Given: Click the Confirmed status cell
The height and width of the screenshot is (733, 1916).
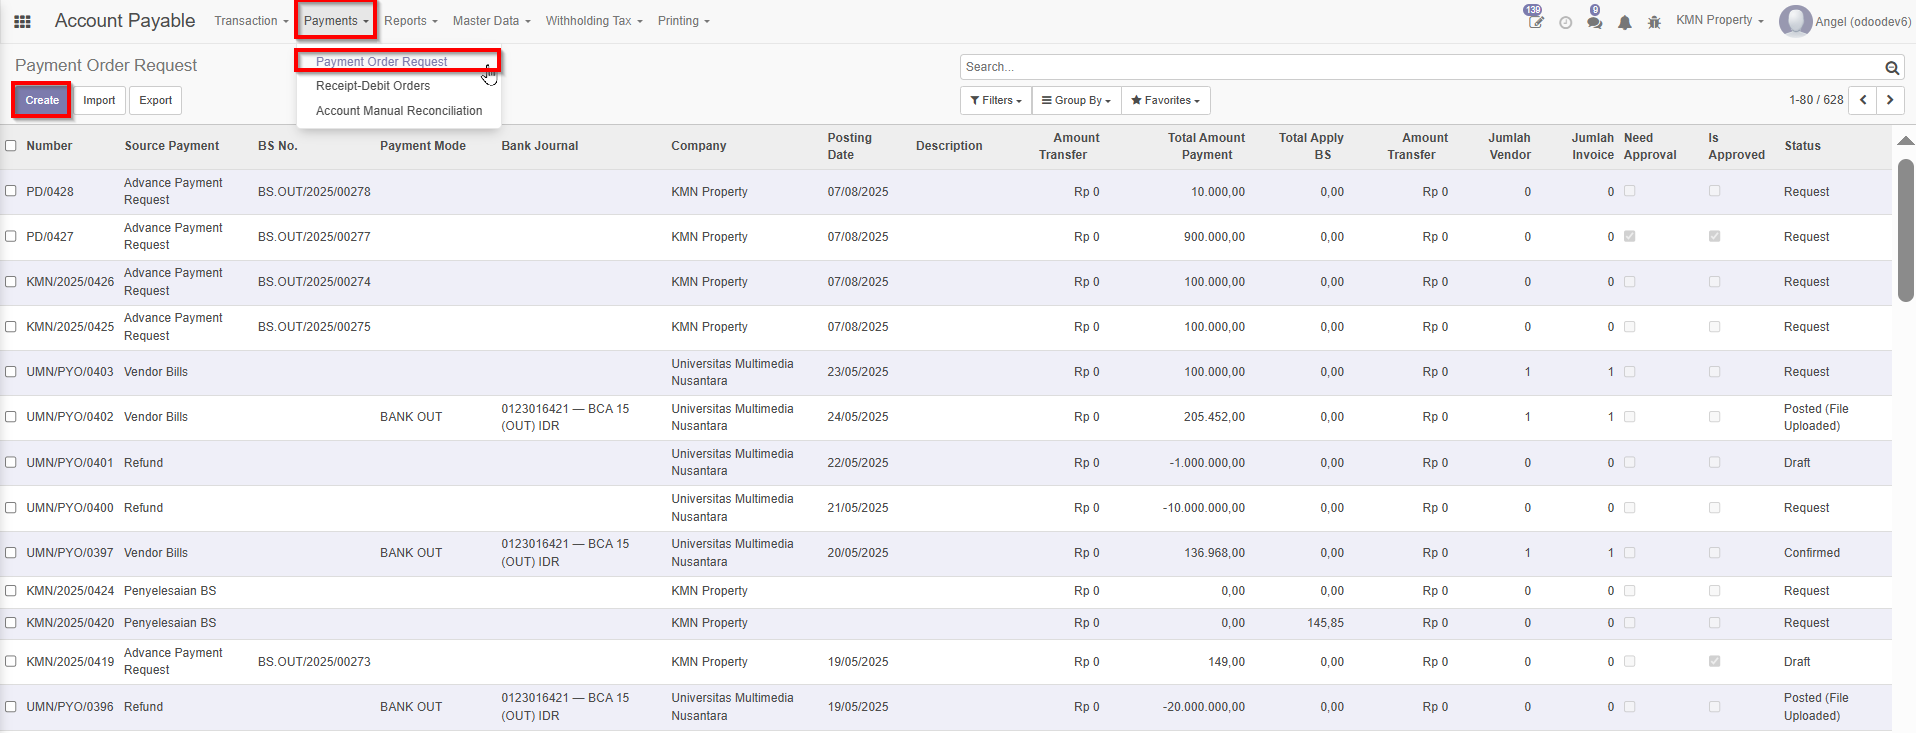Looking at the screenshot, I should [1811, 553].
